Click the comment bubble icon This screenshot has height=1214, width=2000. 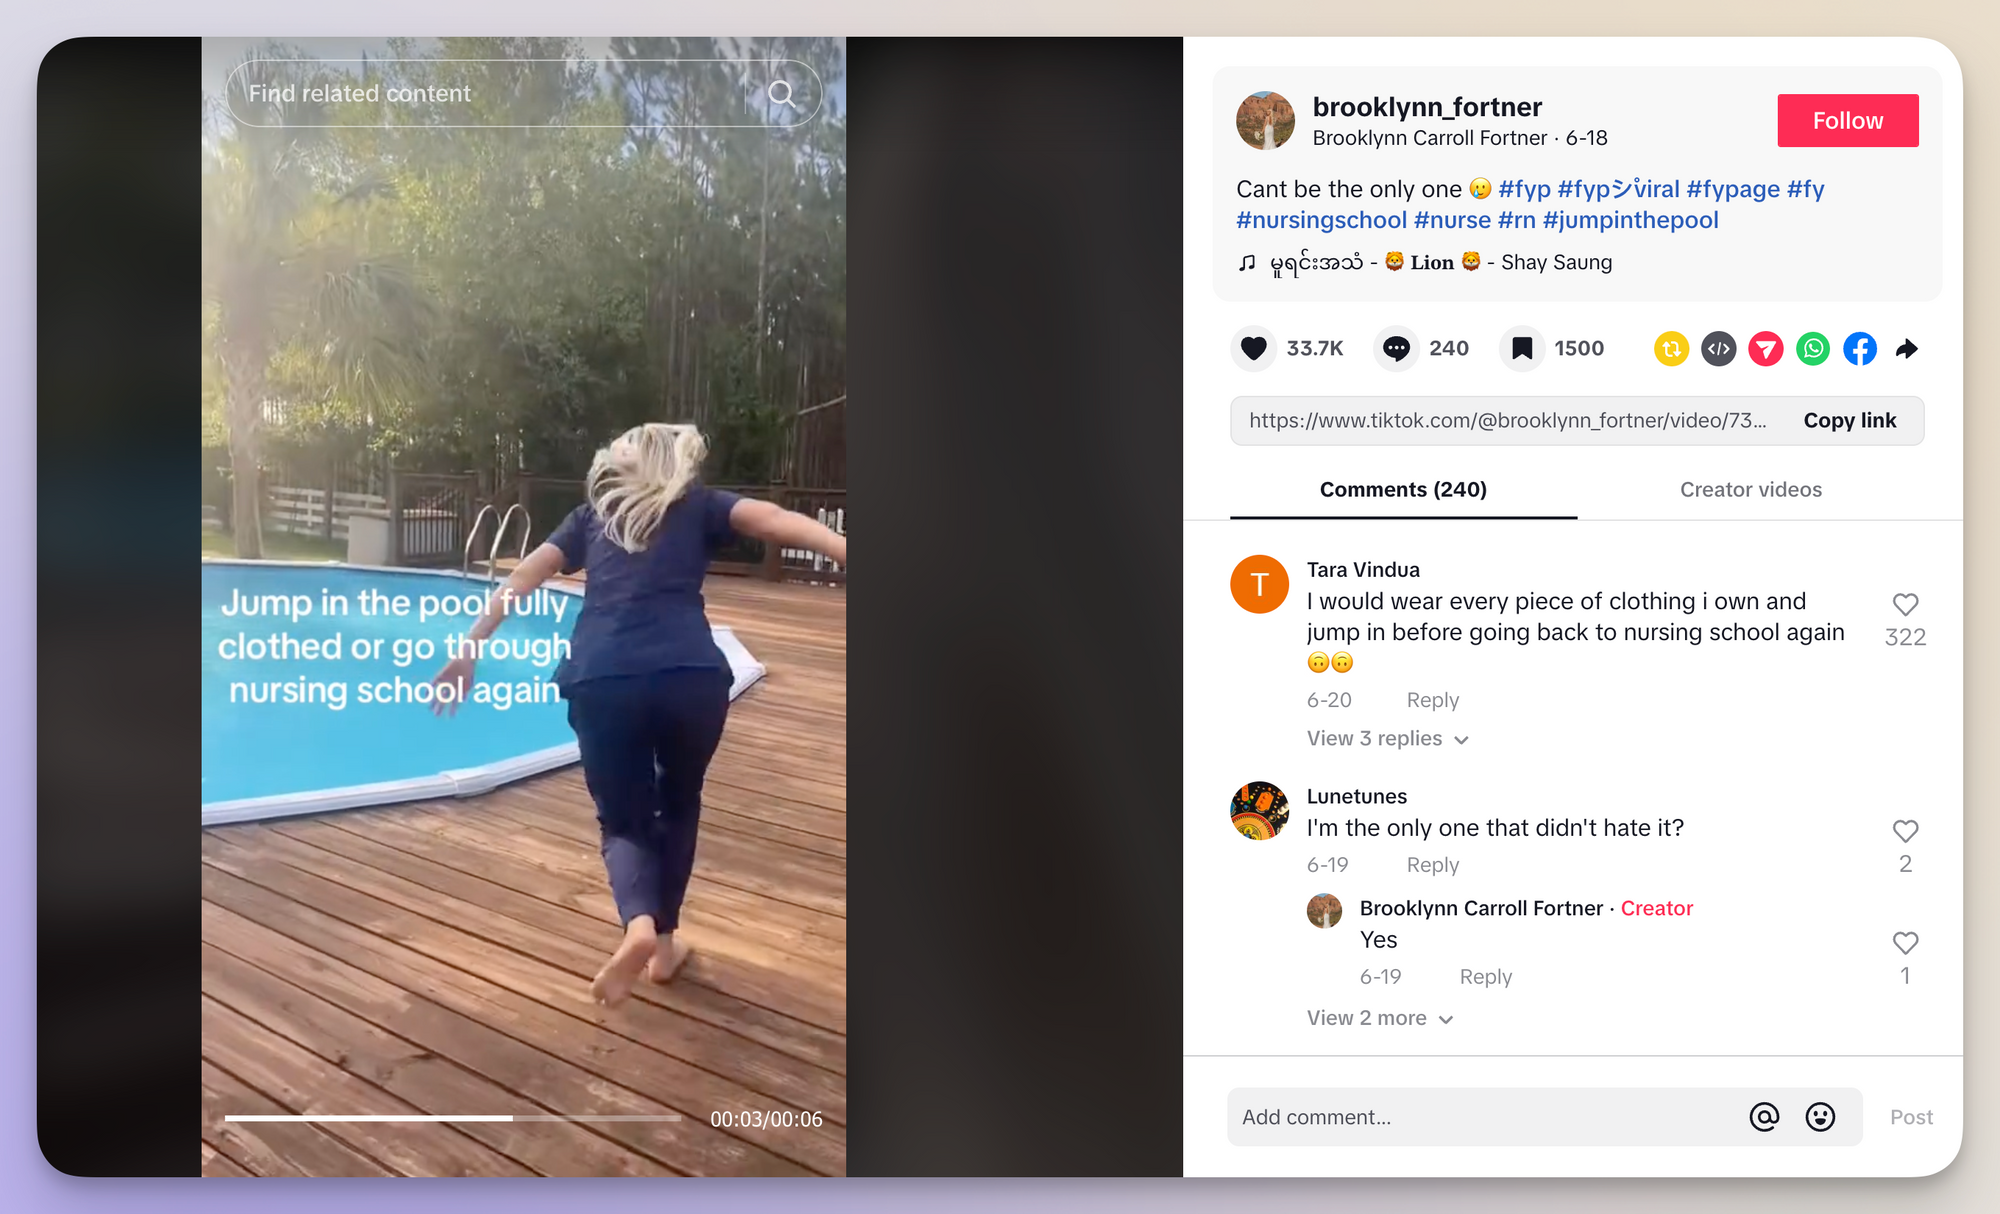(x=1397, y=348)
